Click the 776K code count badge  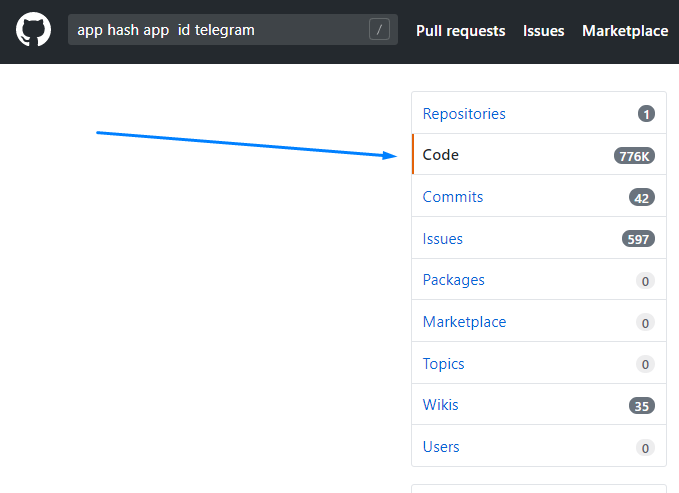634,156
